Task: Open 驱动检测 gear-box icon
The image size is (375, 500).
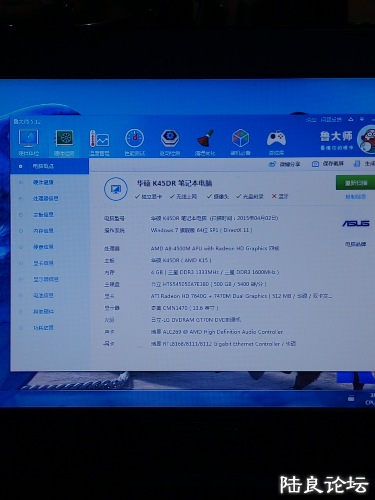Action: pyautogui.click(x=170, y=138)
